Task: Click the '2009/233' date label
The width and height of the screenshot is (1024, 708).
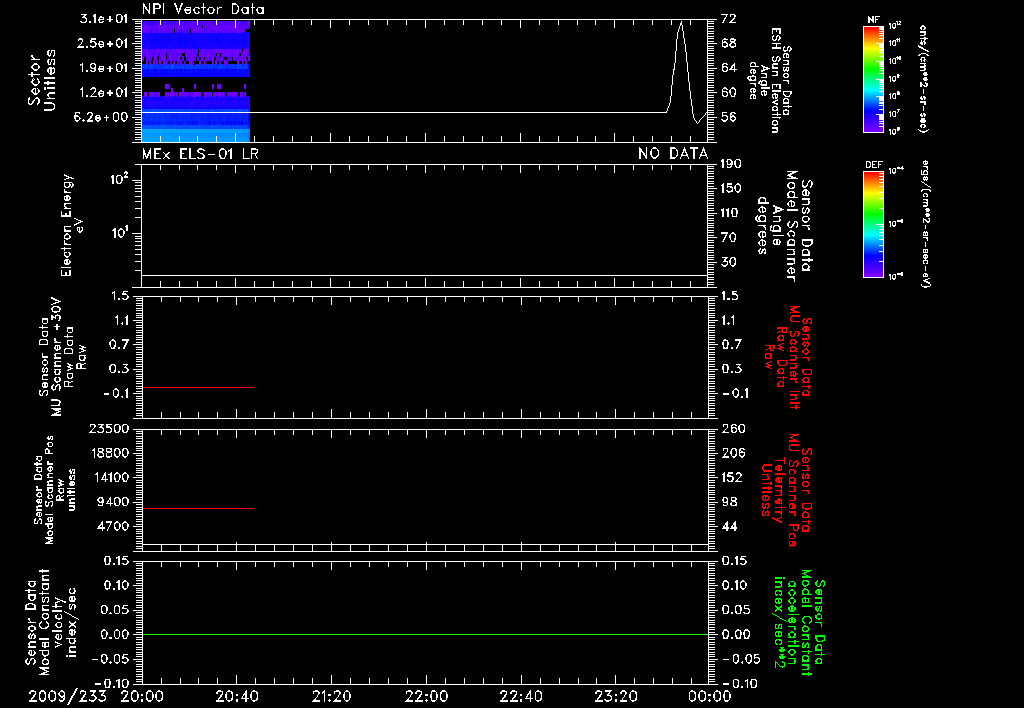Action: 67,696
